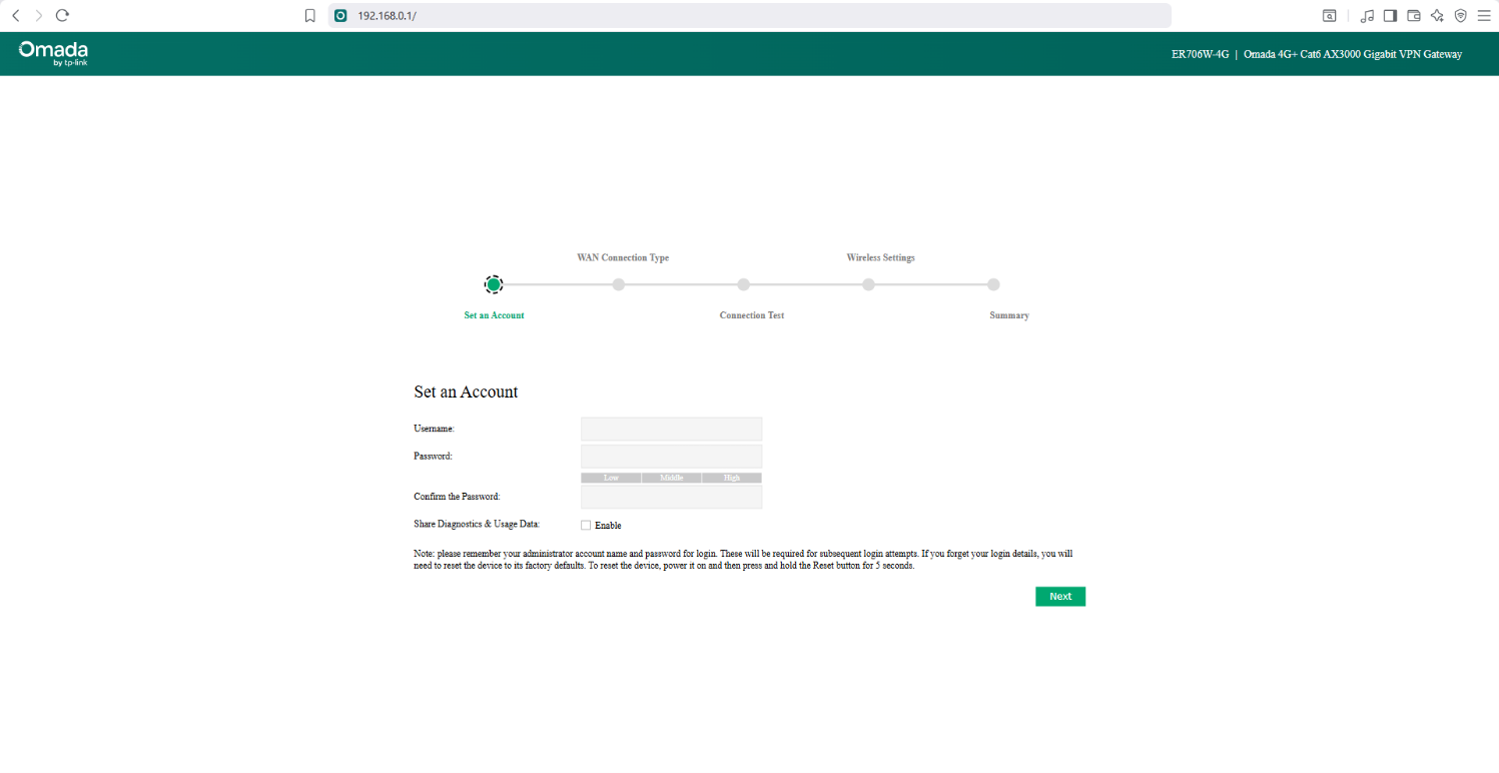Viewport: 1499px width, 773px height.
Task: Click the site icon beside 192.168.0.1 in the address bar
Action: click(340, 16)
